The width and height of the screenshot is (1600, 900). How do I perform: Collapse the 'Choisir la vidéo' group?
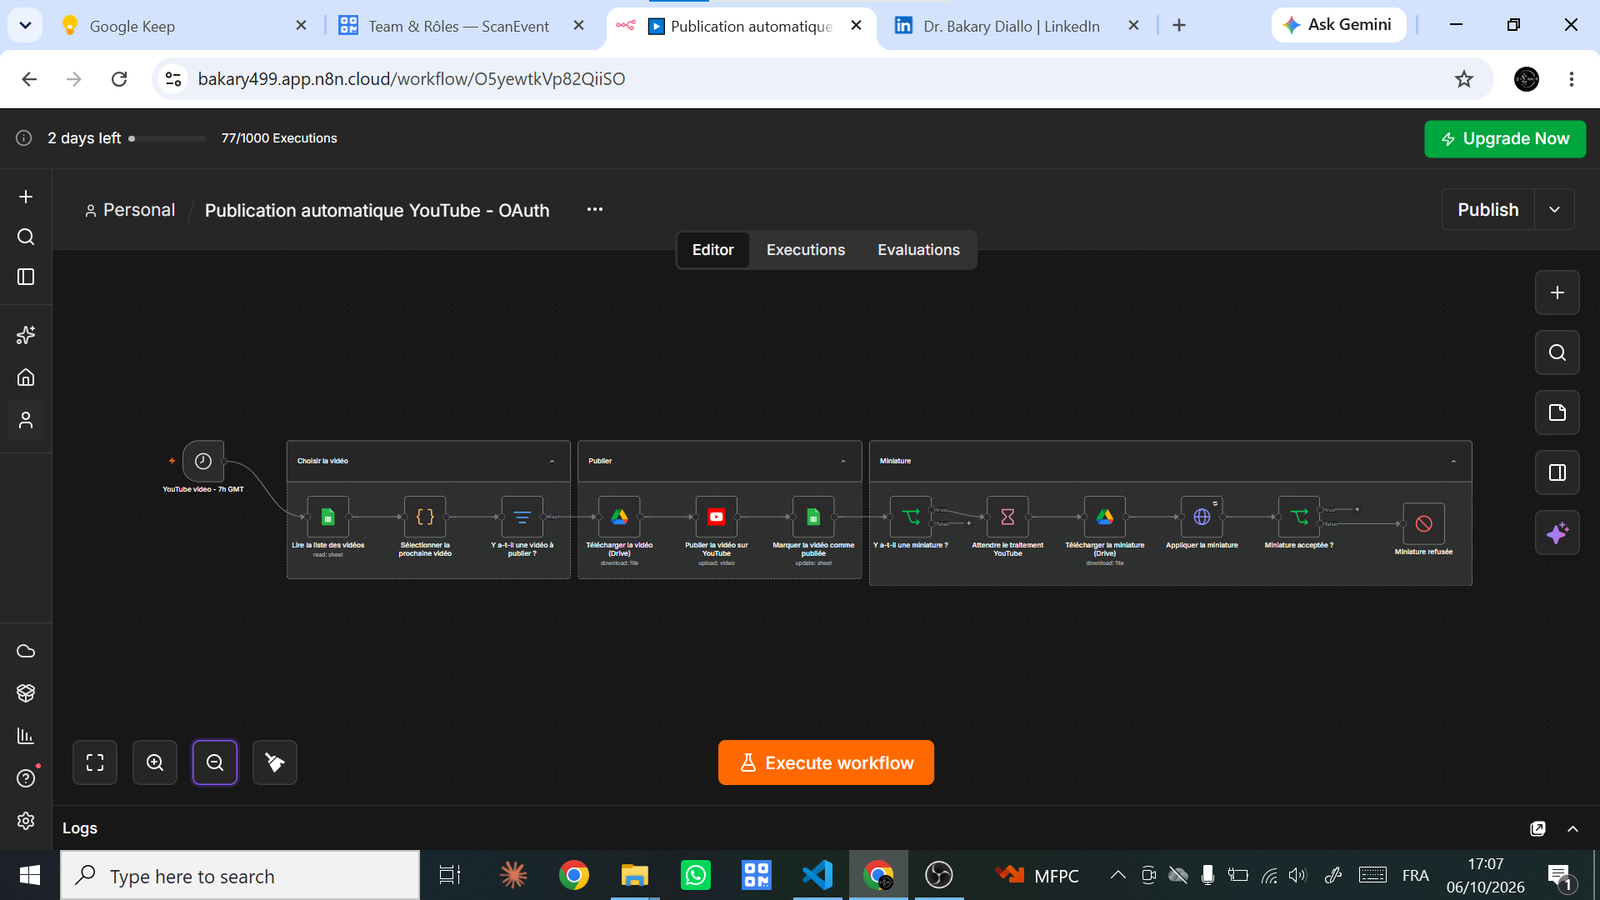552,461
